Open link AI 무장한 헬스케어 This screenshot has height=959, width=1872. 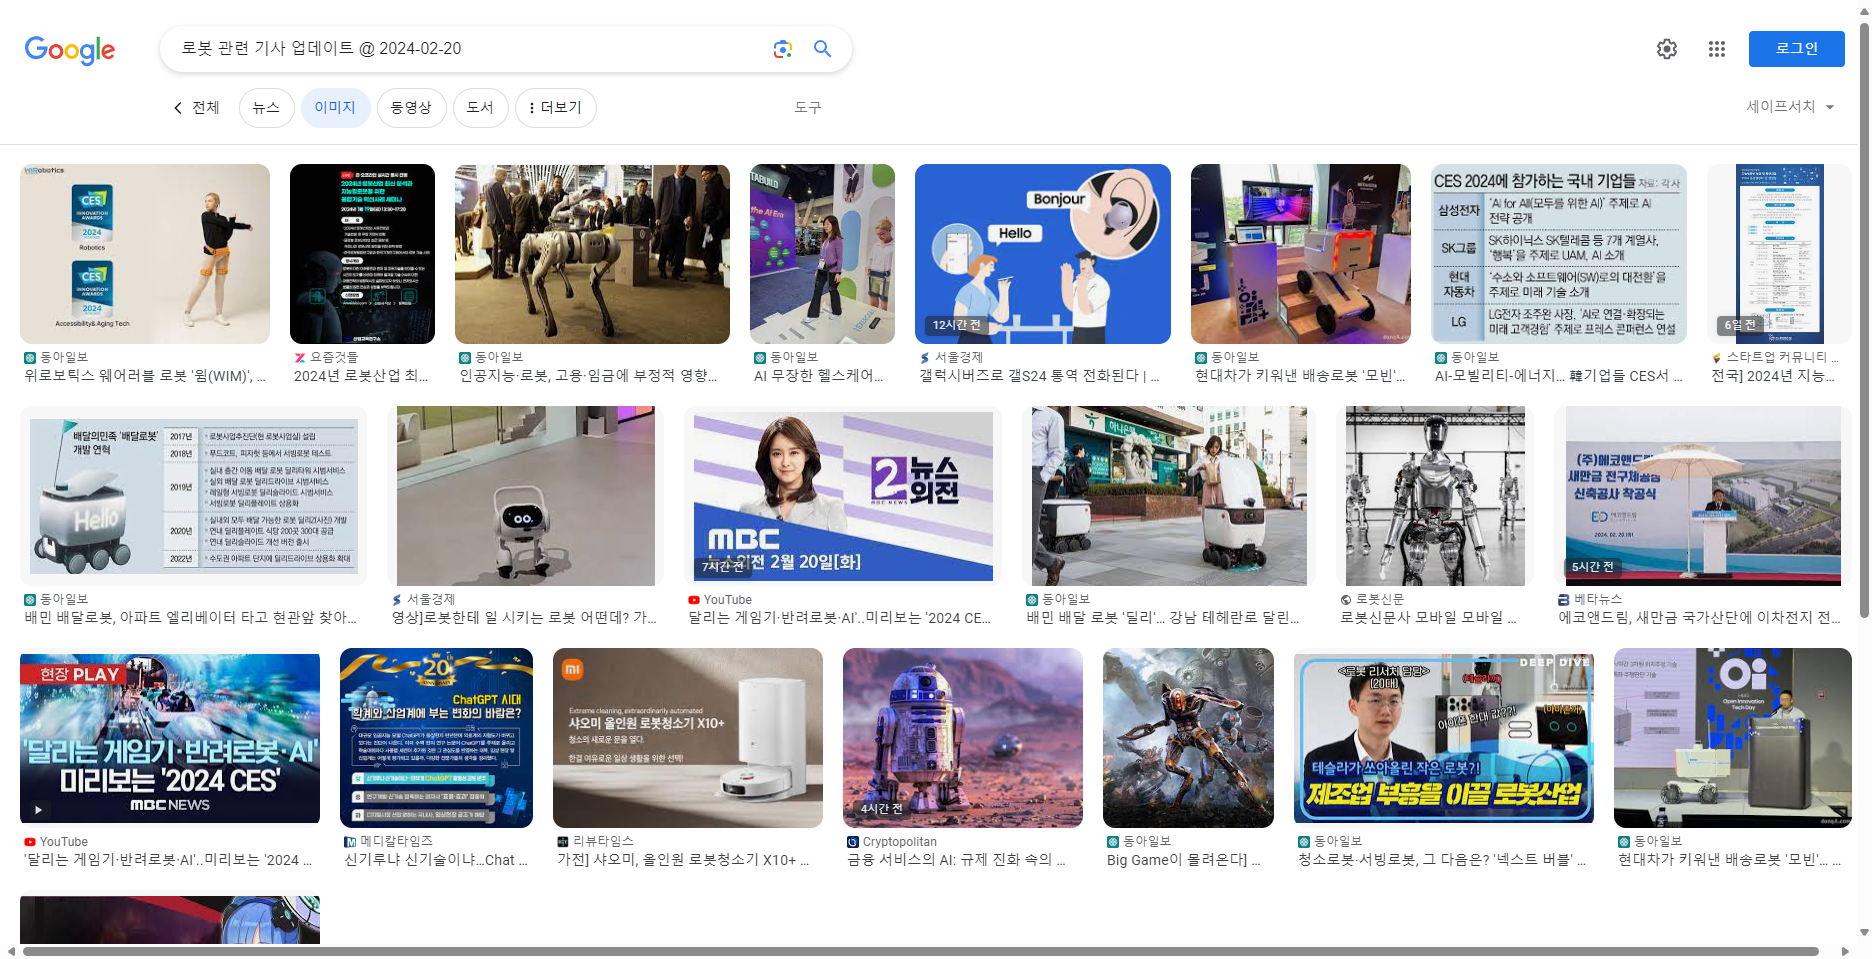(819, 376)
